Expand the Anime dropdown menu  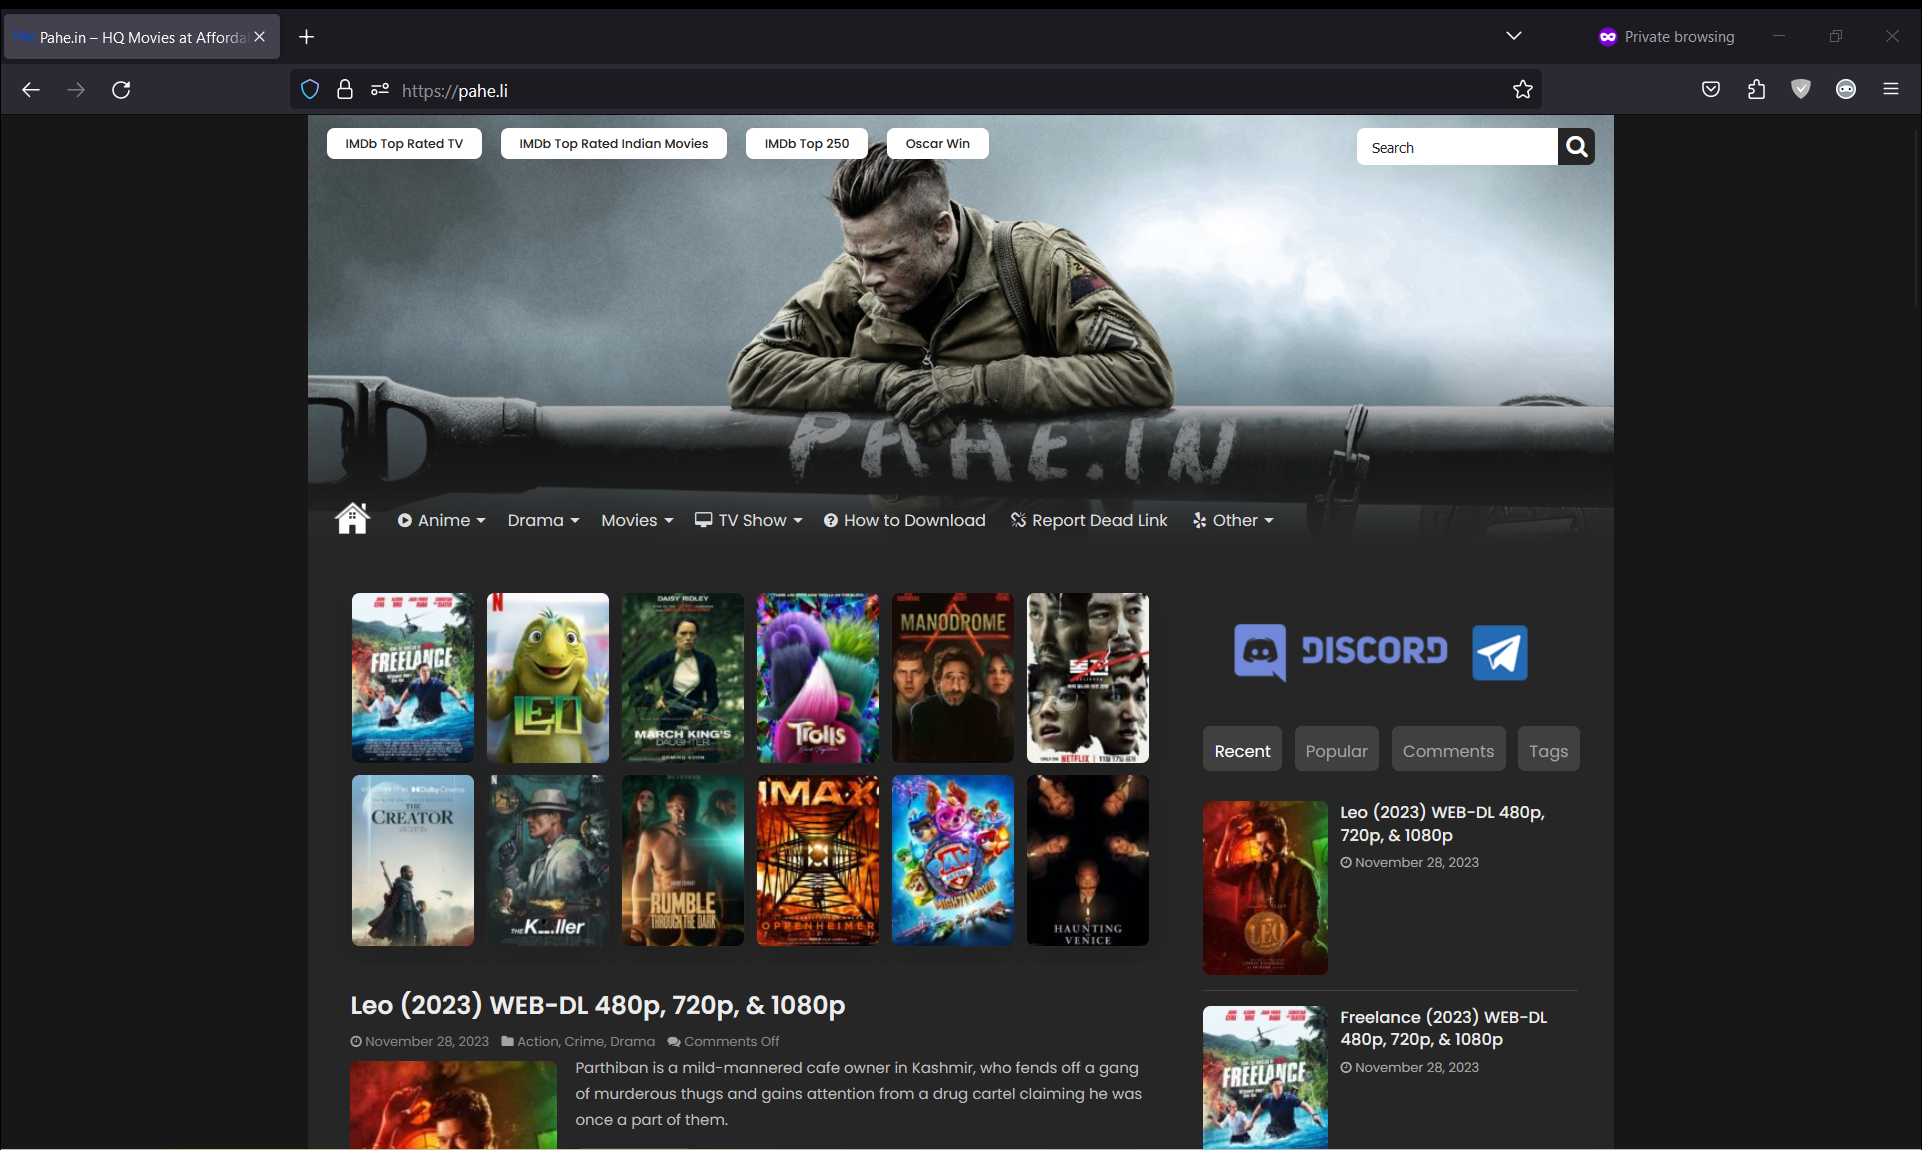tap(441, 520)
